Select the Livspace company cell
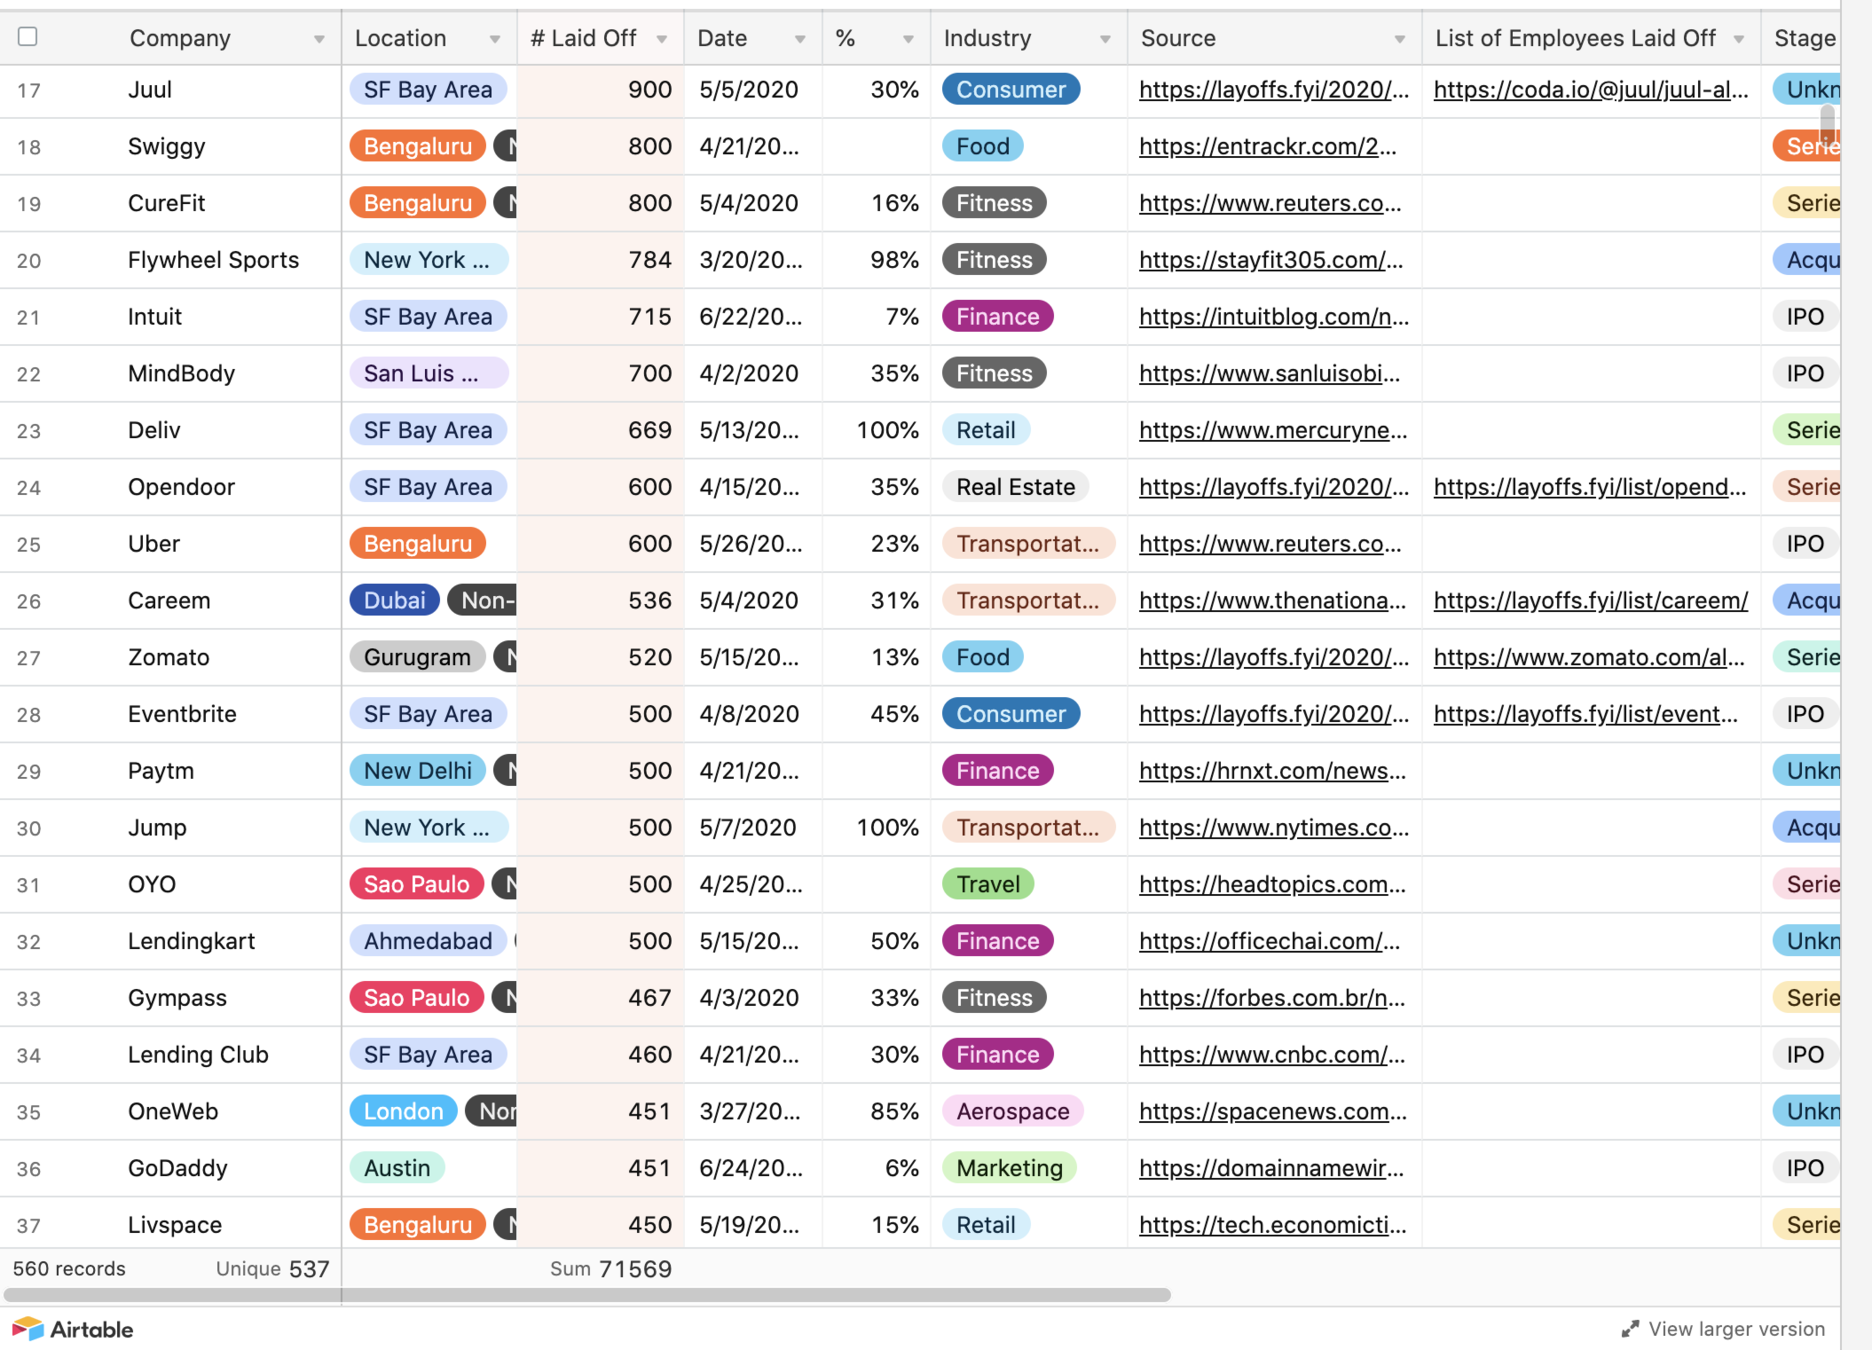Image resolution: width=1872 pixels, height=1350 pixels. click(175, 1225)
